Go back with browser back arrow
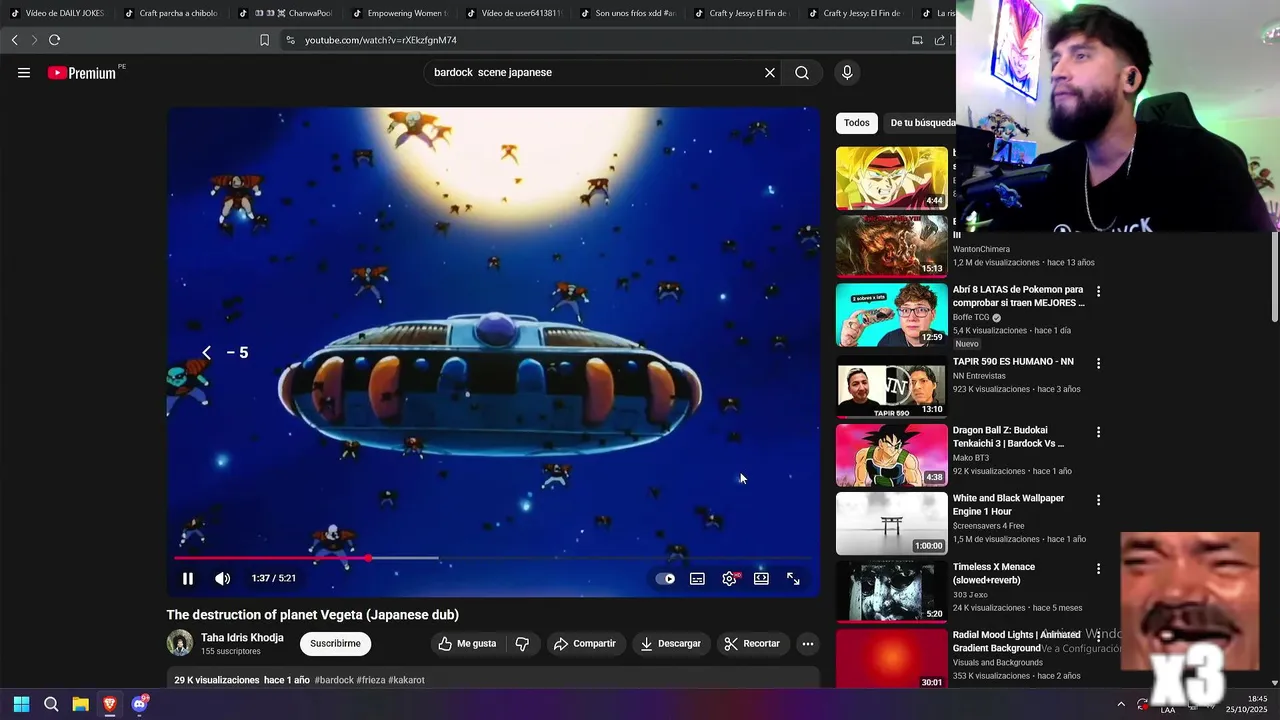Viewport: 1280px width, 720px height. pos(14,40)
